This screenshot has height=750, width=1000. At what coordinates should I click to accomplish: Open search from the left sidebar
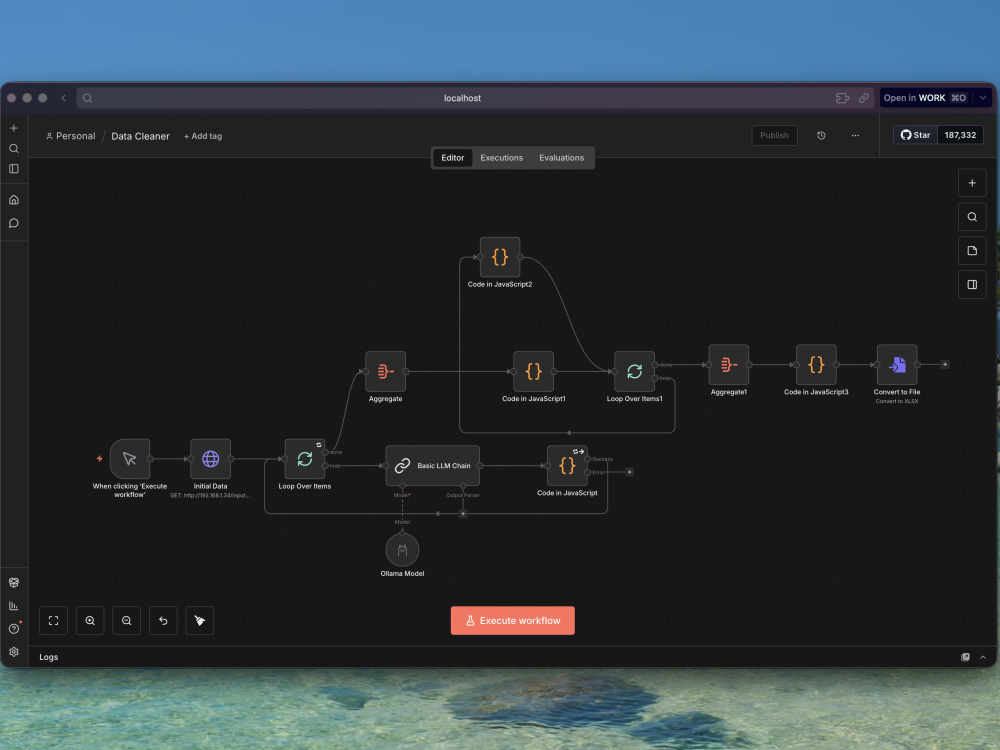pyautogui.click(x=13, y=149)
